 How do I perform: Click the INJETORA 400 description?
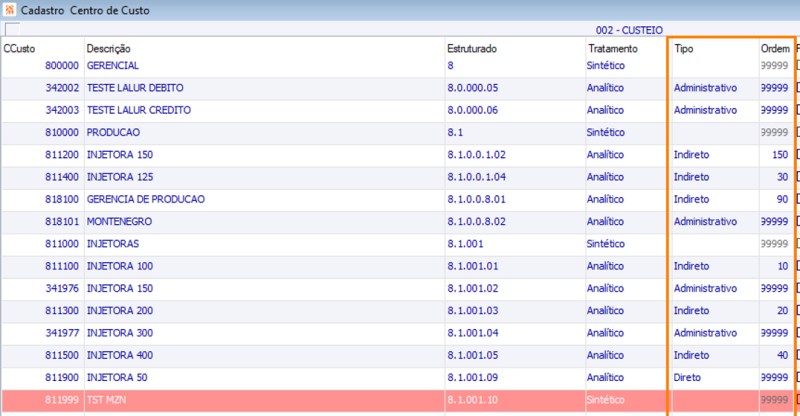point(120,355)
